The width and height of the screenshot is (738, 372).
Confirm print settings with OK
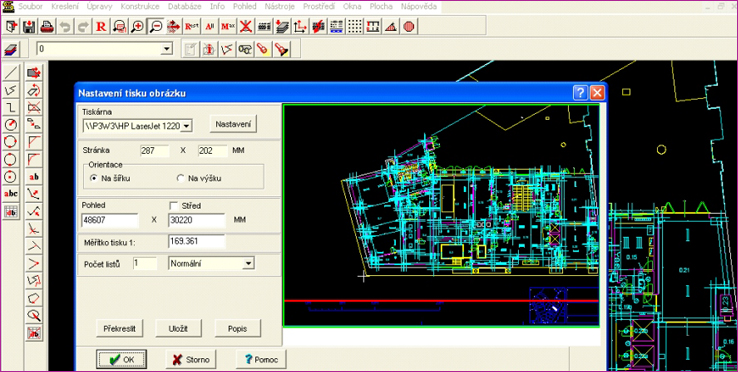[x=122, y=360]
